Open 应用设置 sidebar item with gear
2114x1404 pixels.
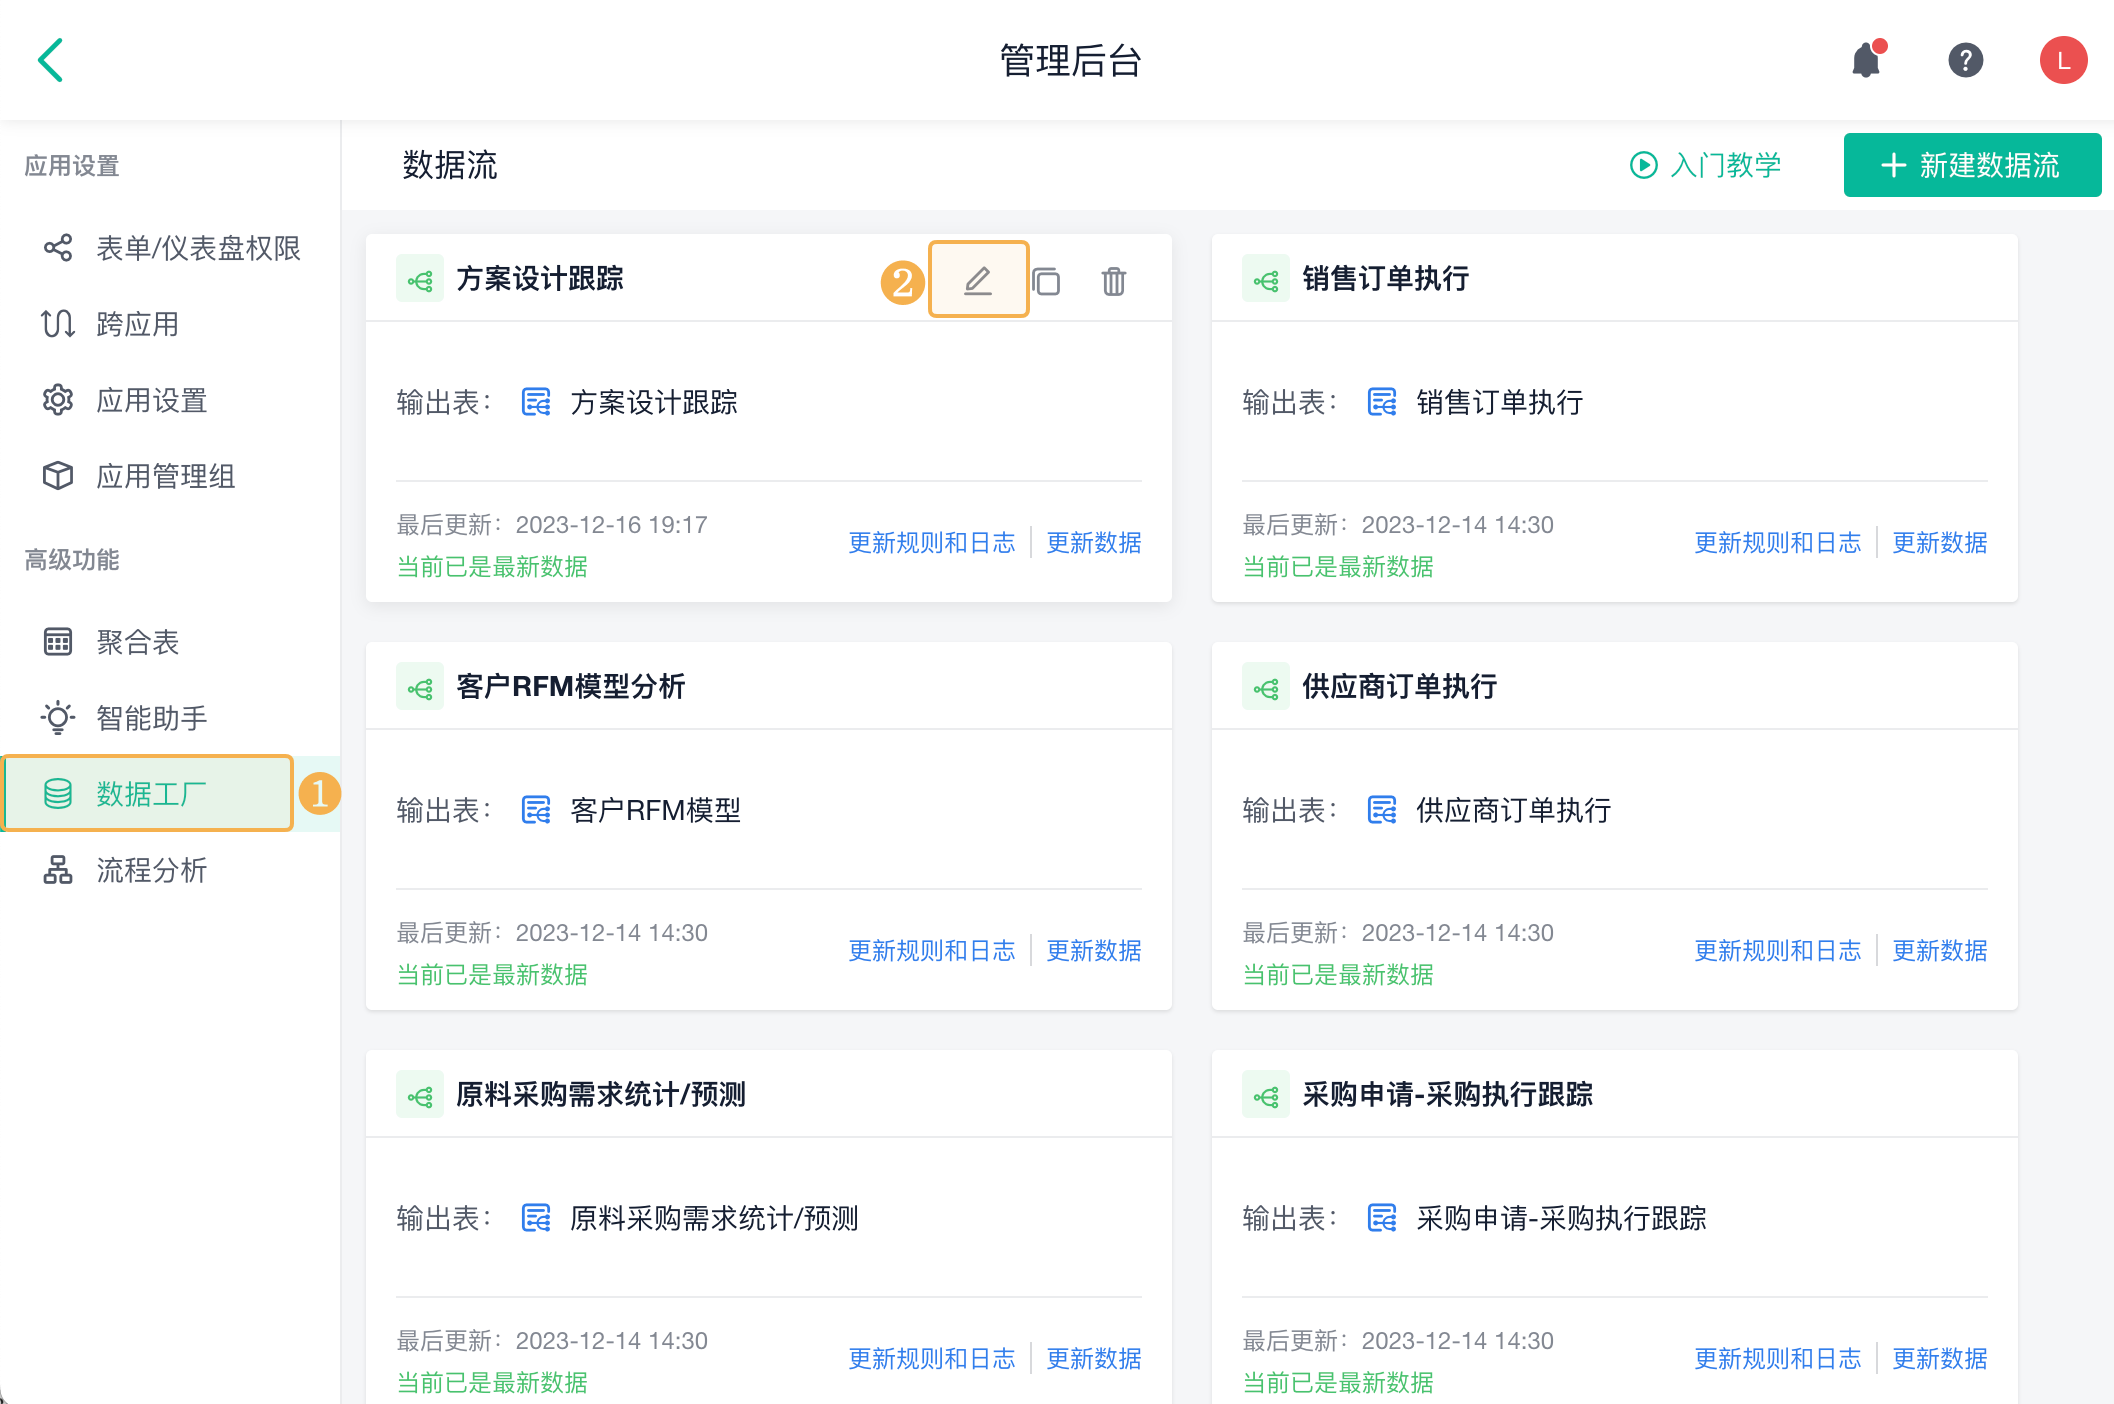pos(170,400)
